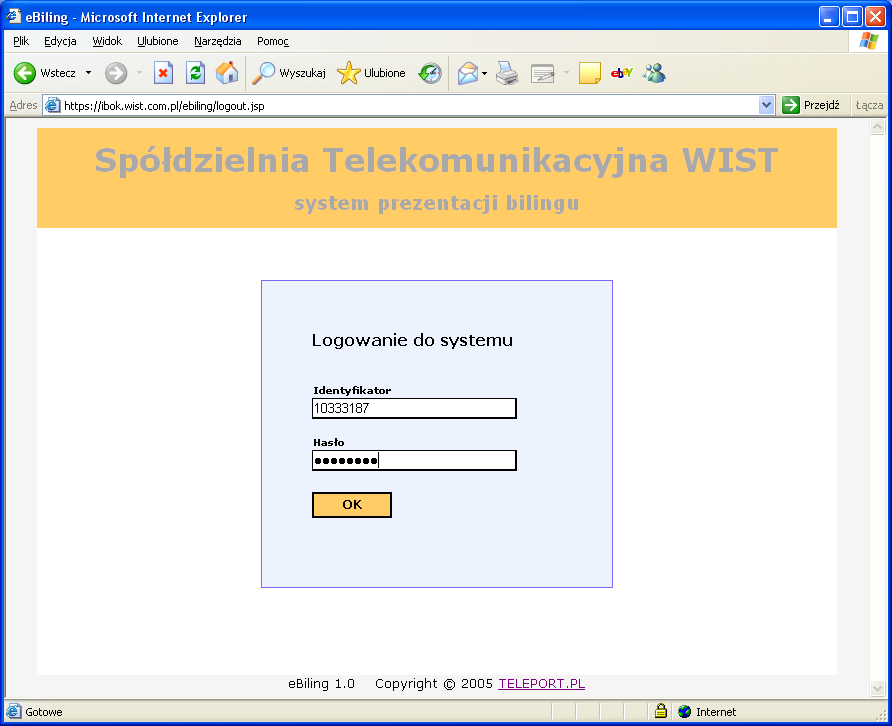Open the Pomoc menu
Image resolution: width=892 pixels, height=726 pixels.
pyautogui.click(x=272, y=41)
